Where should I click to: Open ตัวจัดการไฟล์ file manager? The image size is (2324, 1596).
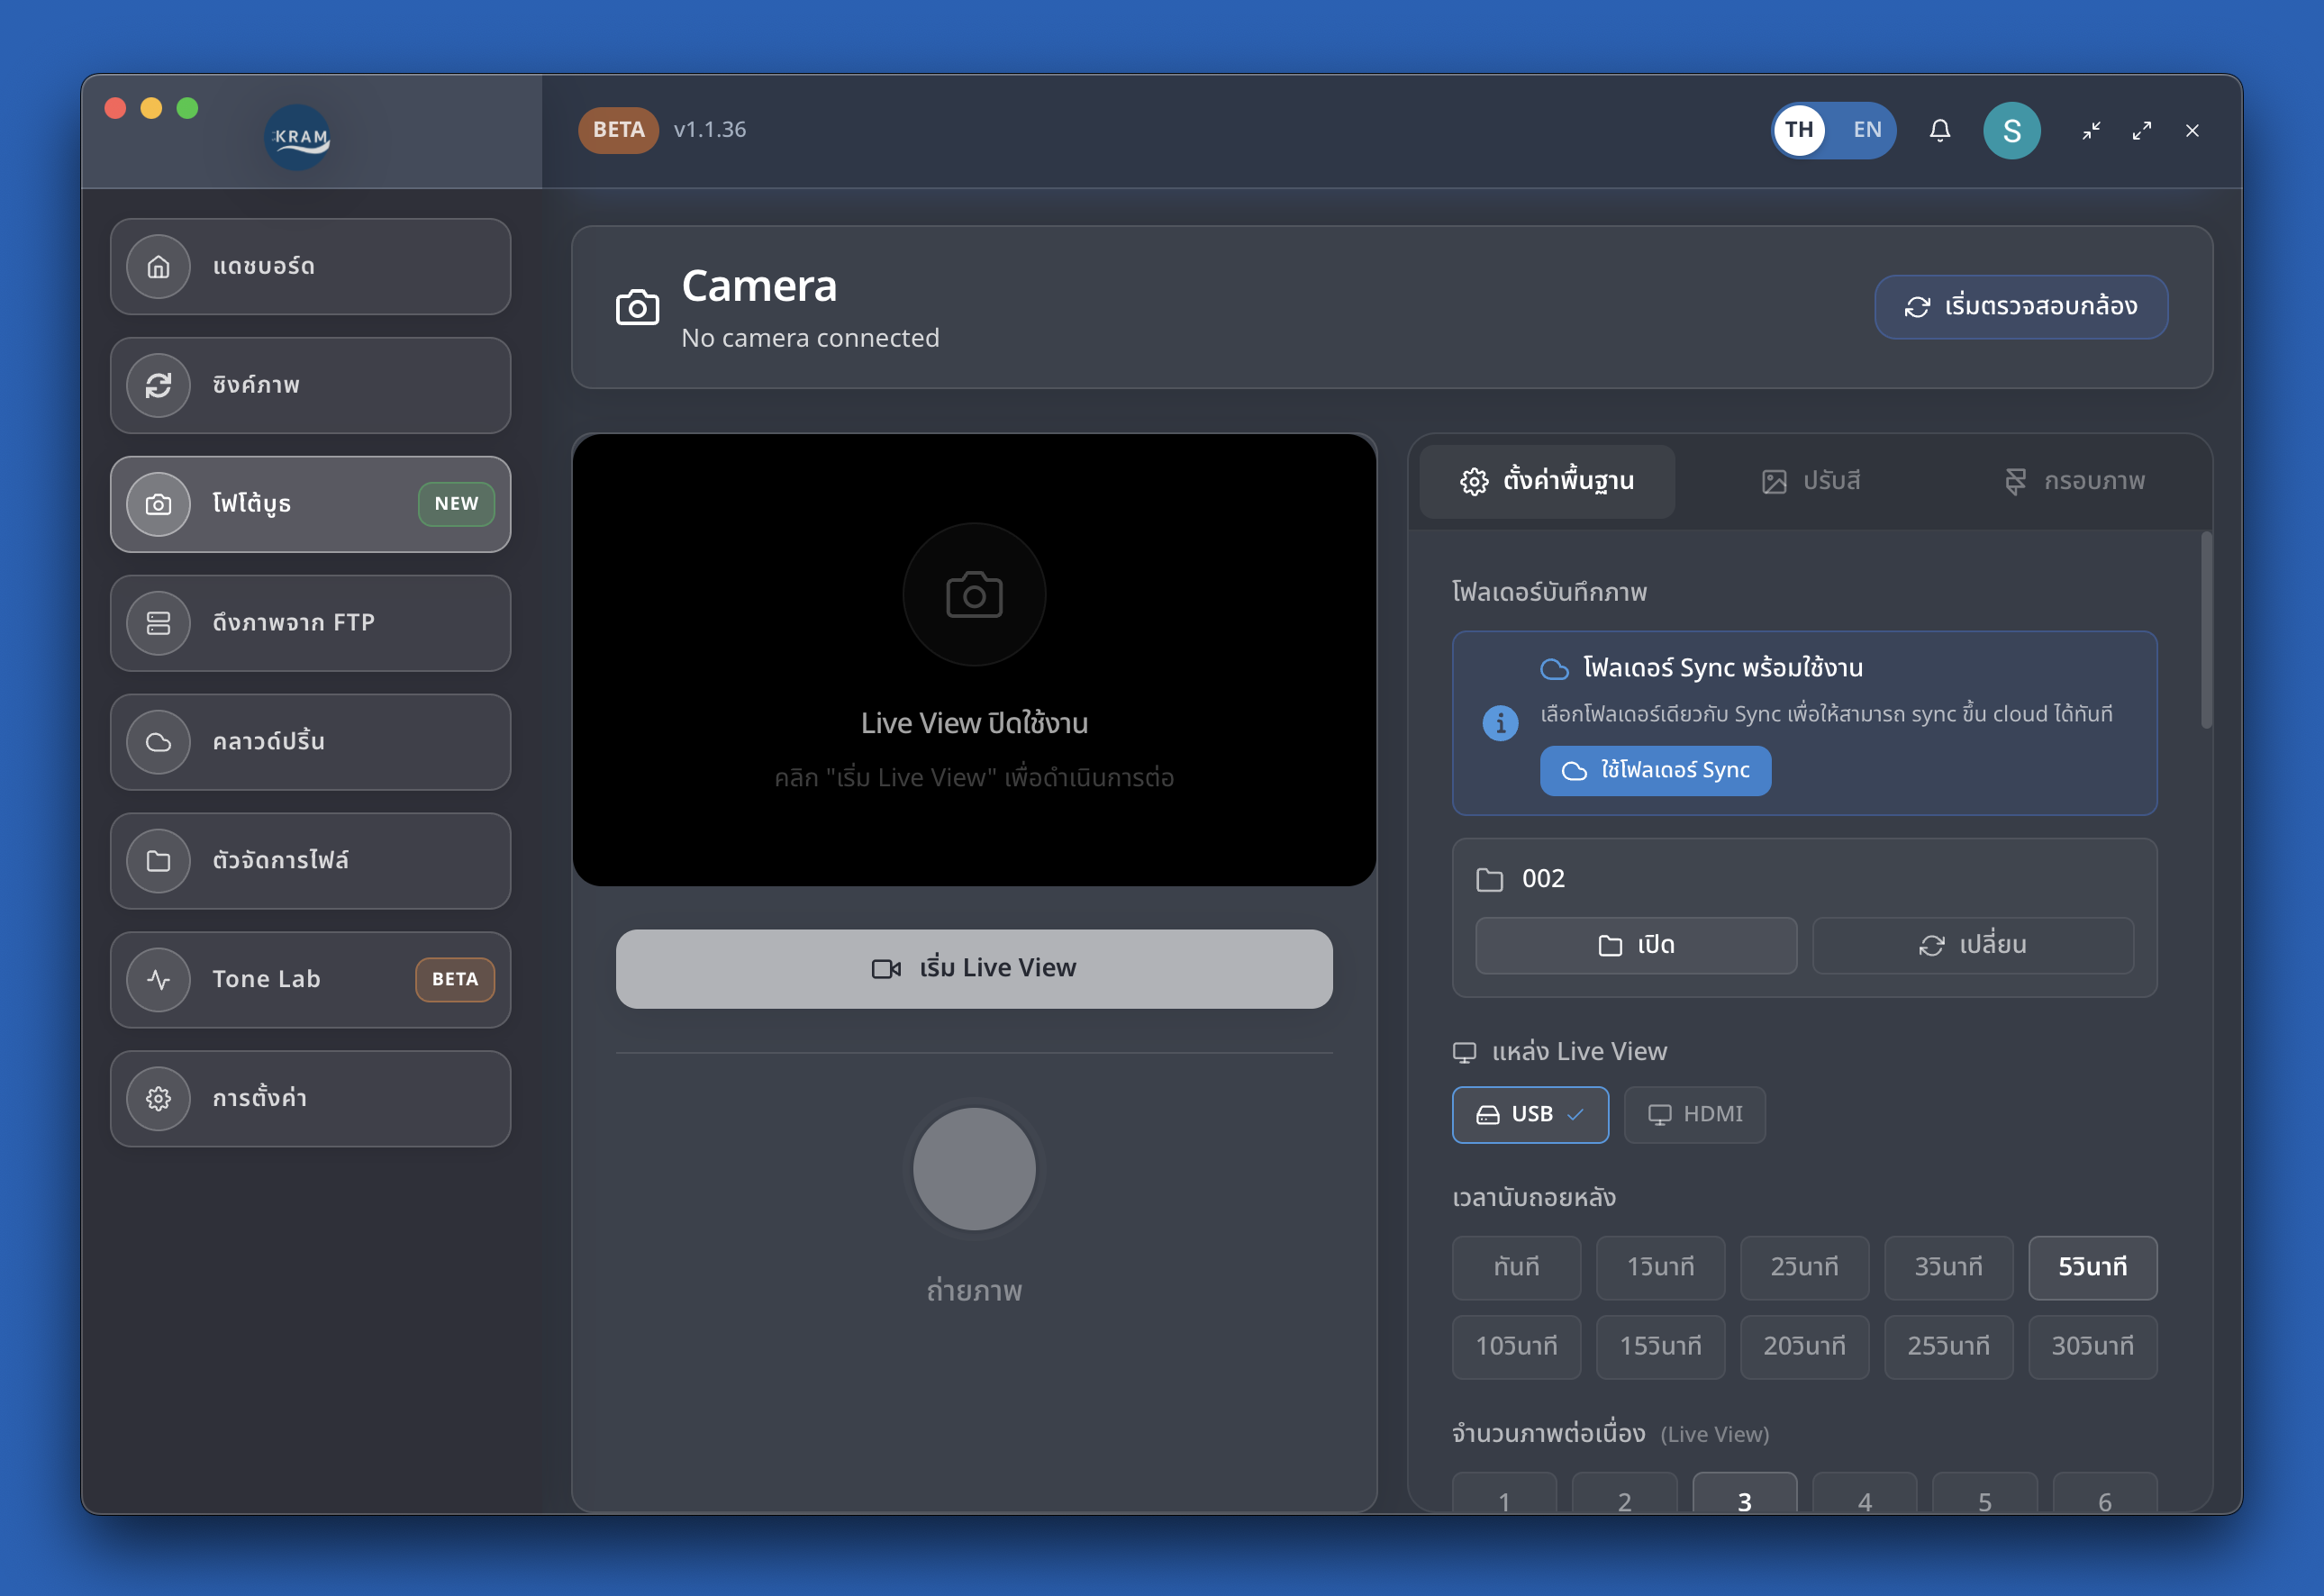310,861
